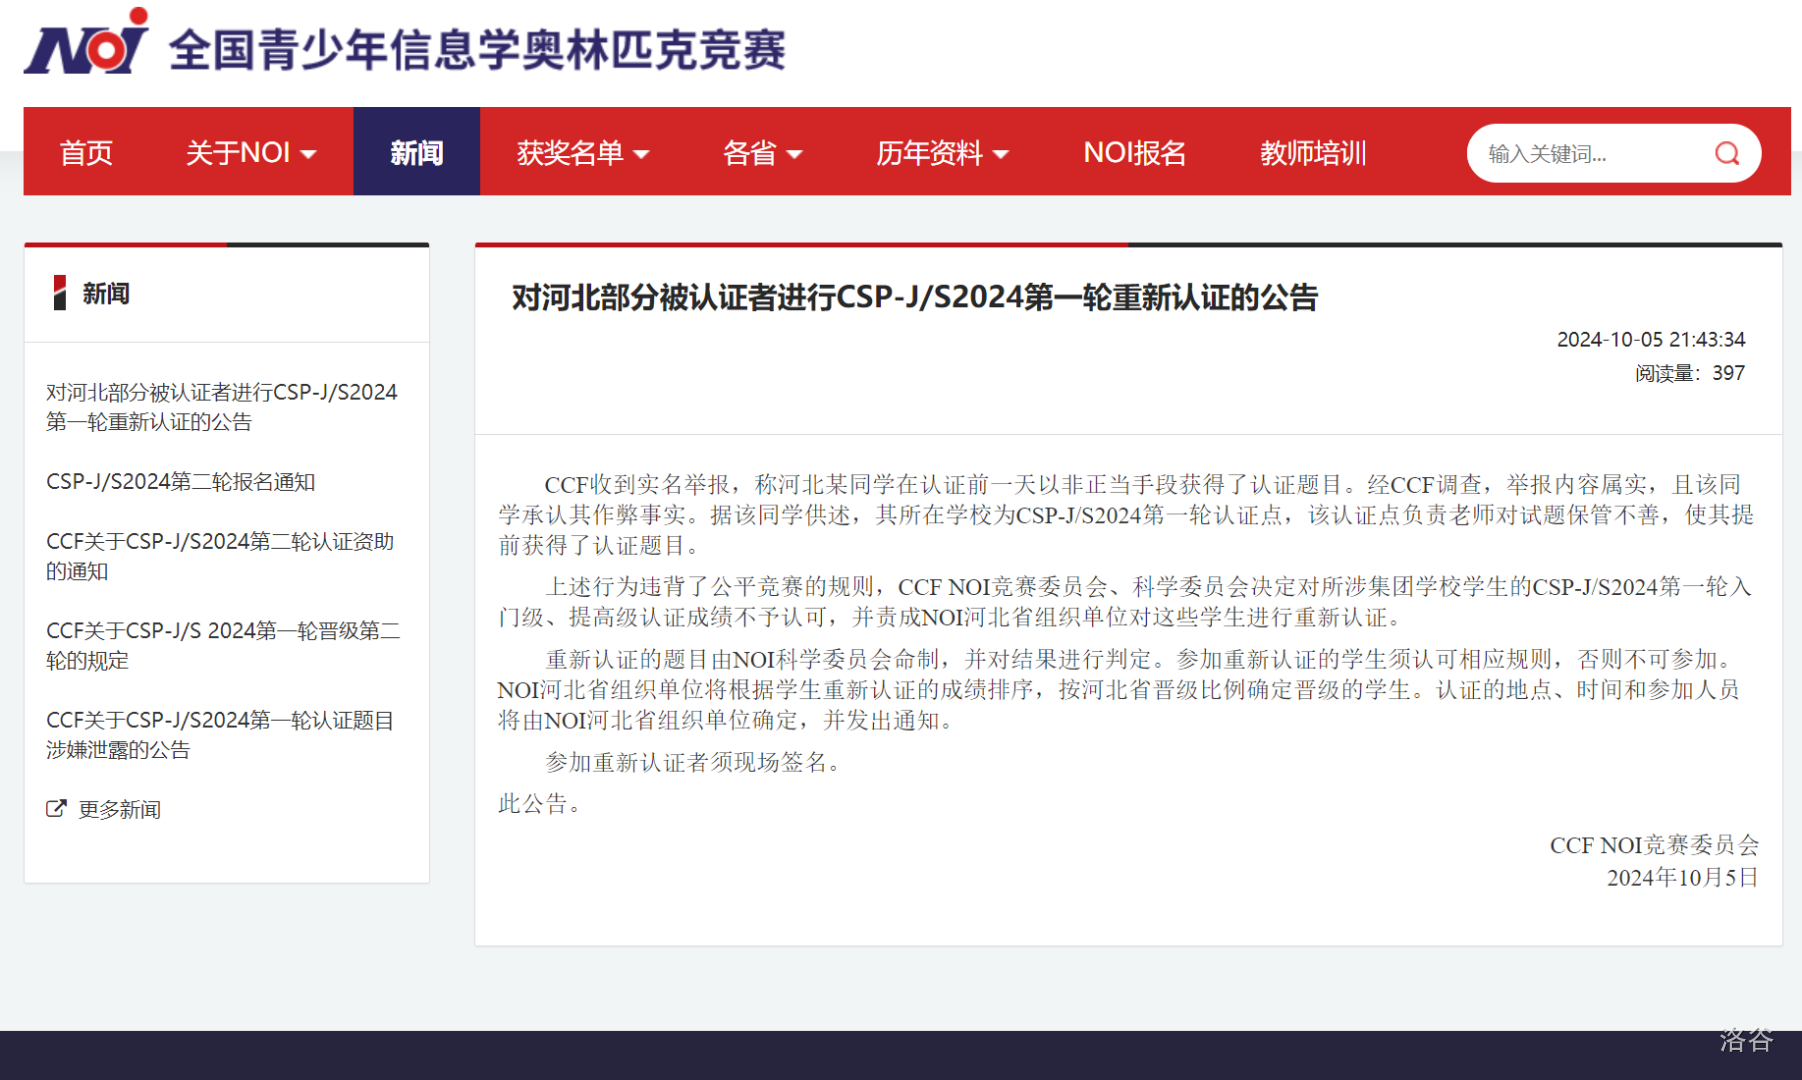1802x1080 pixels.
Task: Go to the 首页 home tab
Action: click(86, 153)
